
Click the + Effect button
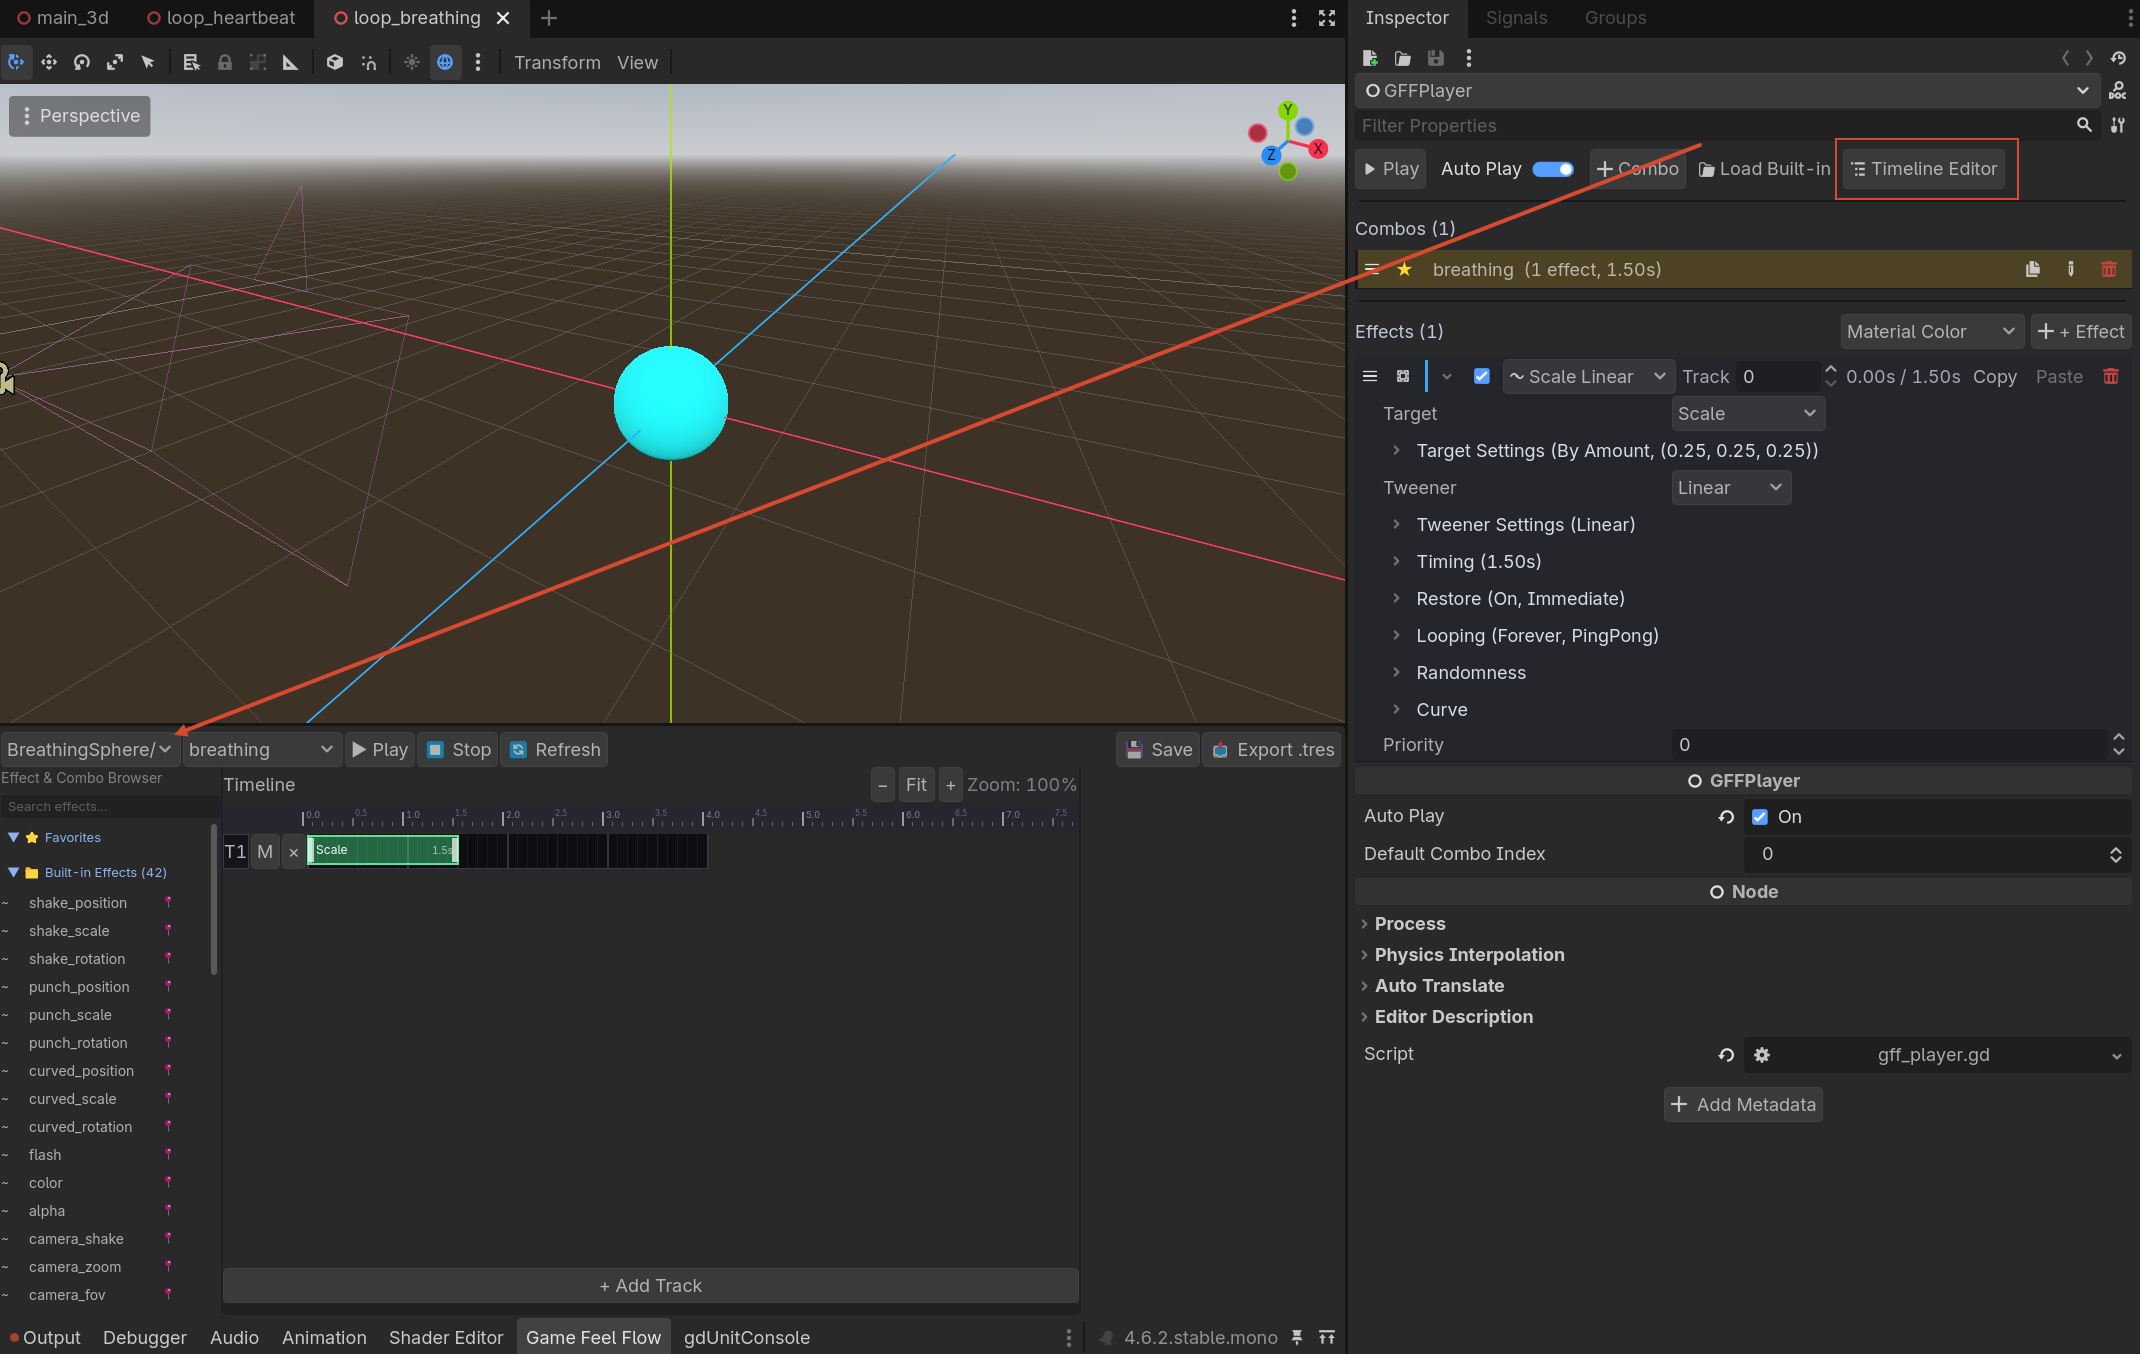(2081, 332)
